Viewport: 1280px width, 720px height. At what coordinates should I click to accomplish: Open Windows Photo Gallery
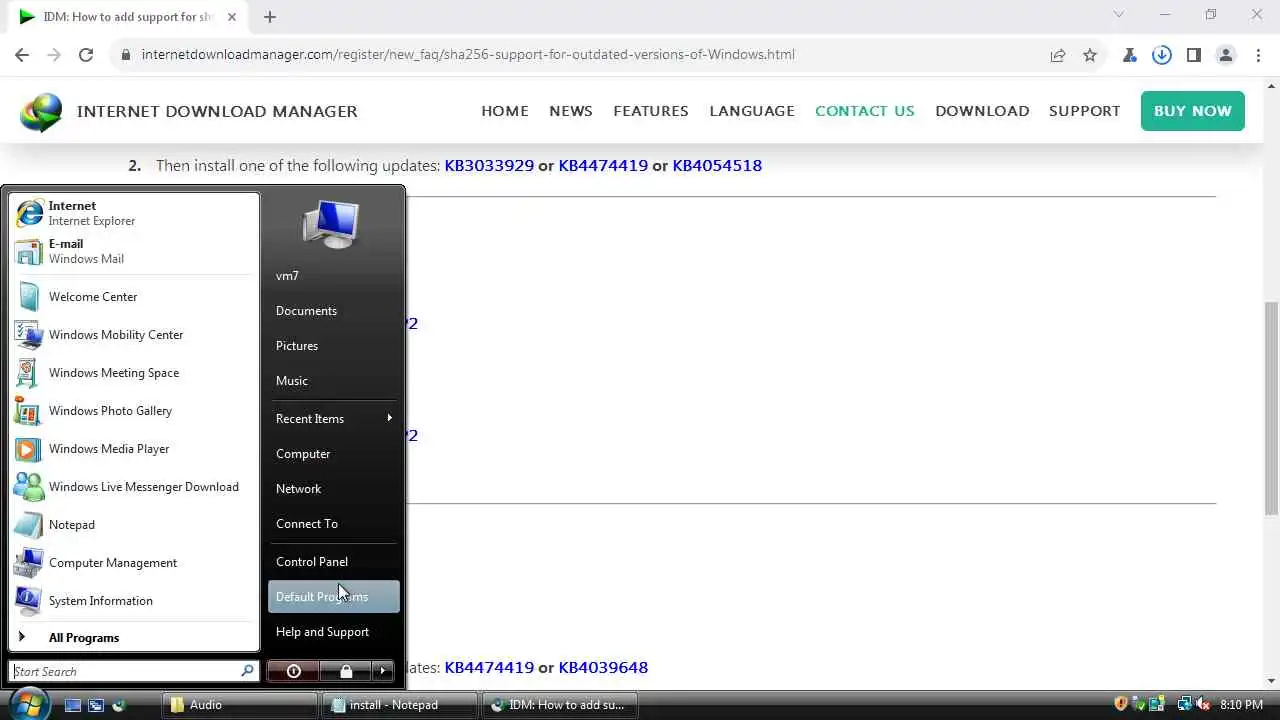pos(133,411)
